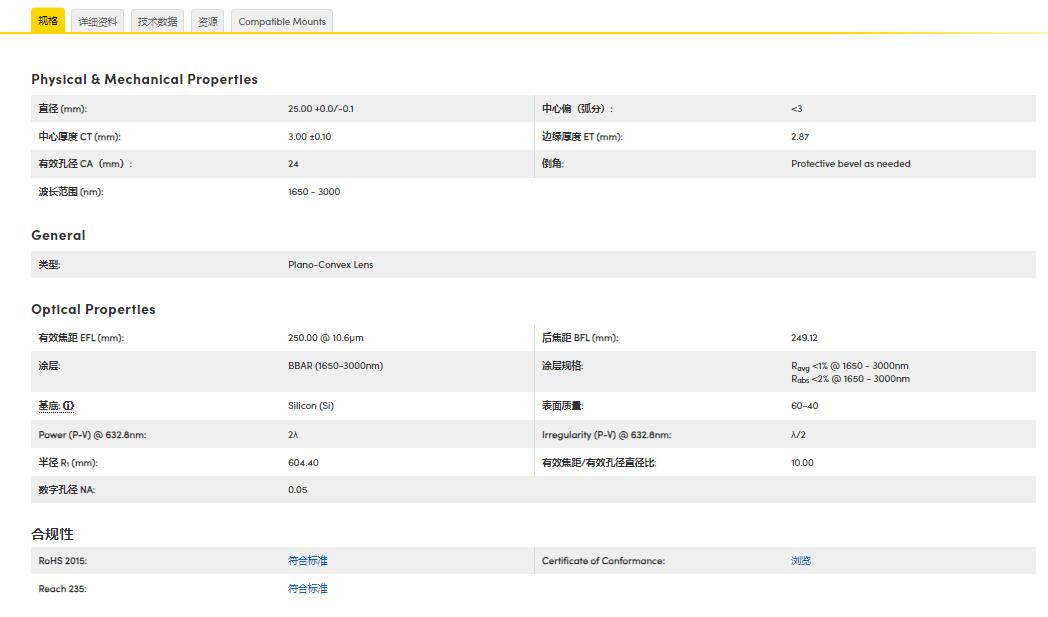This screenshot has height=617, width=1048.
Task: Click the Optical Properties heading
Action: point(93,309)
